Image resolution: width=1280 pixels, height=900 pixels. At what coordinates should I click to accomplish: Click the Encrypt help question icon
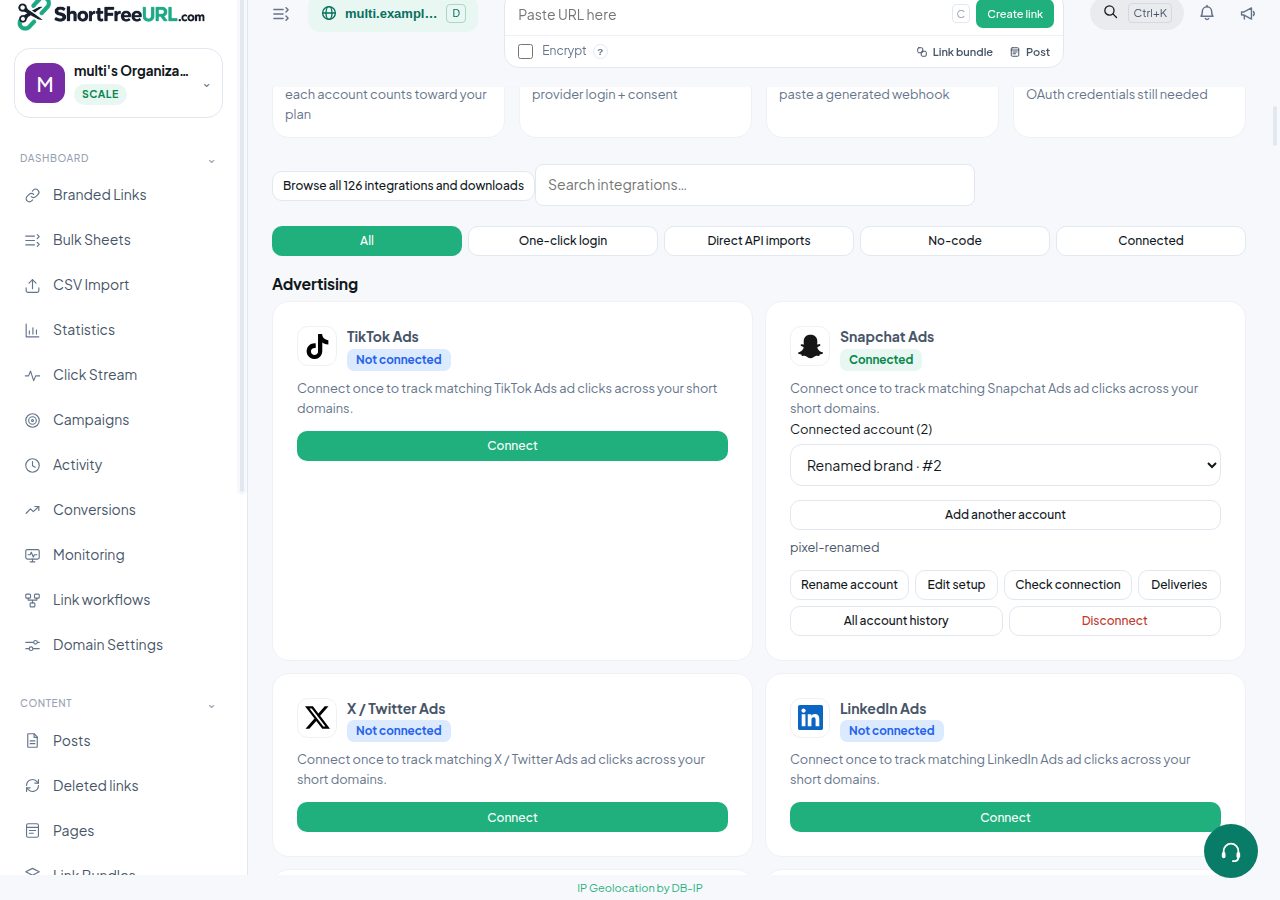600,52
